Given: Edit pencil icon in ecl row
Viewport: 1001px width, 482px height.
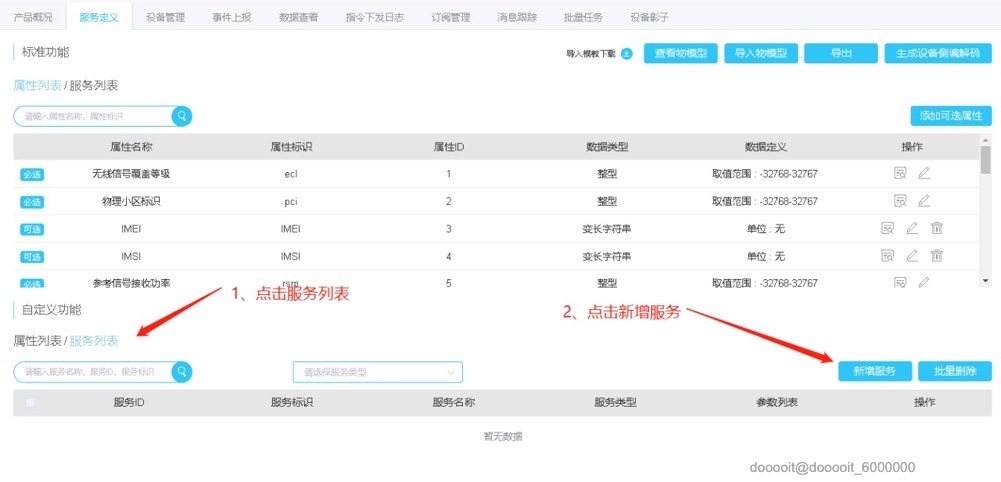Looking at the screenshot, I should coord(924,173).
